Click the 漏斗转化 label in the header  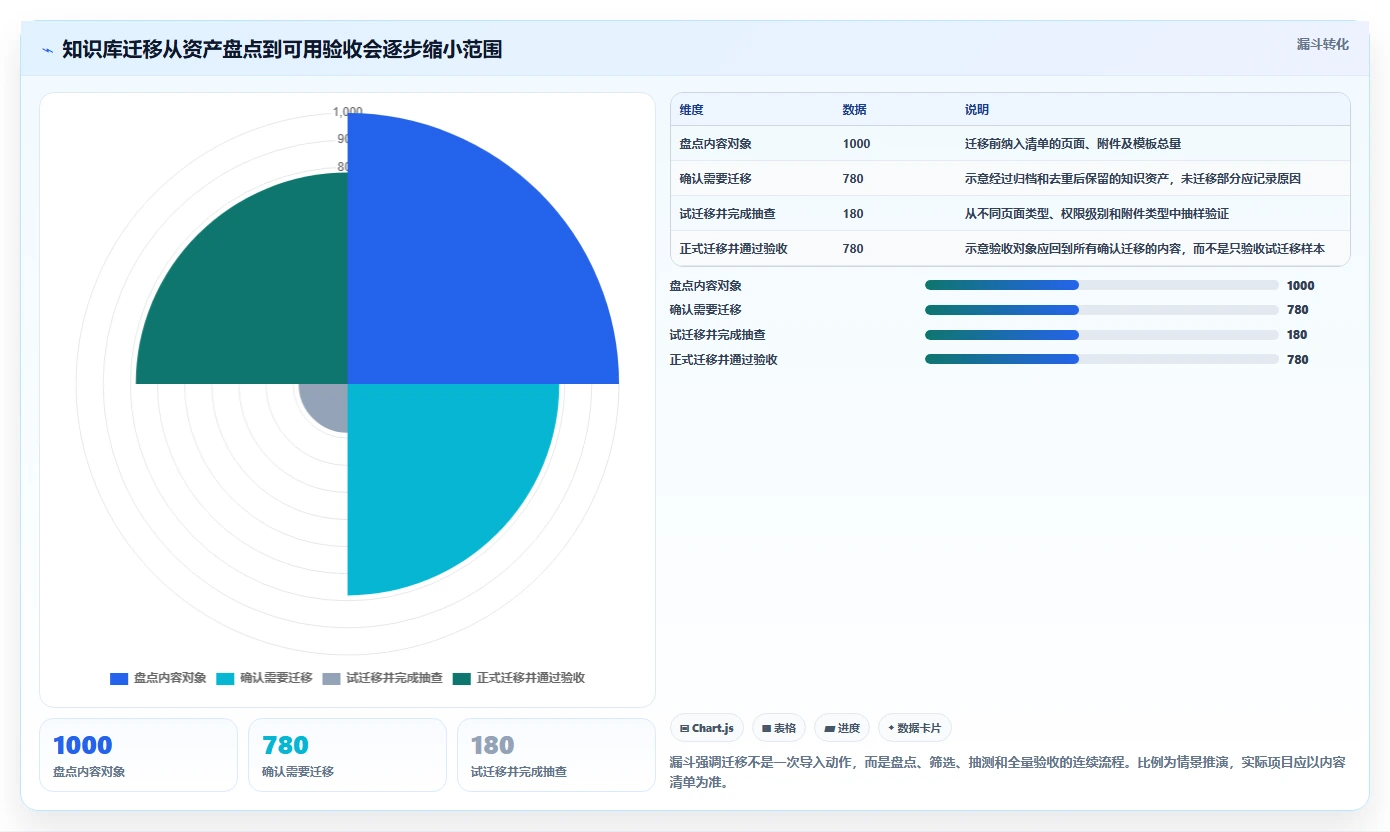(x=1322, y=44)
